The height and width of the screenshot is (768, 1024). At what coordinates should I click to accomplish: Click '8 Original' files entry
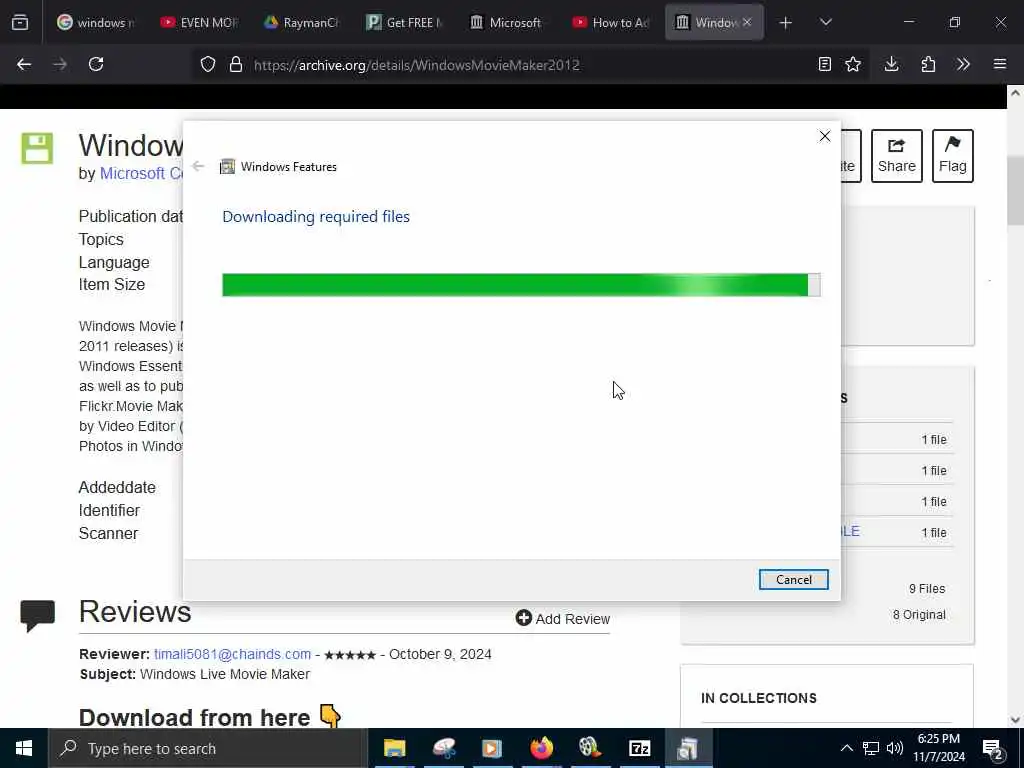tap(919, 615)
